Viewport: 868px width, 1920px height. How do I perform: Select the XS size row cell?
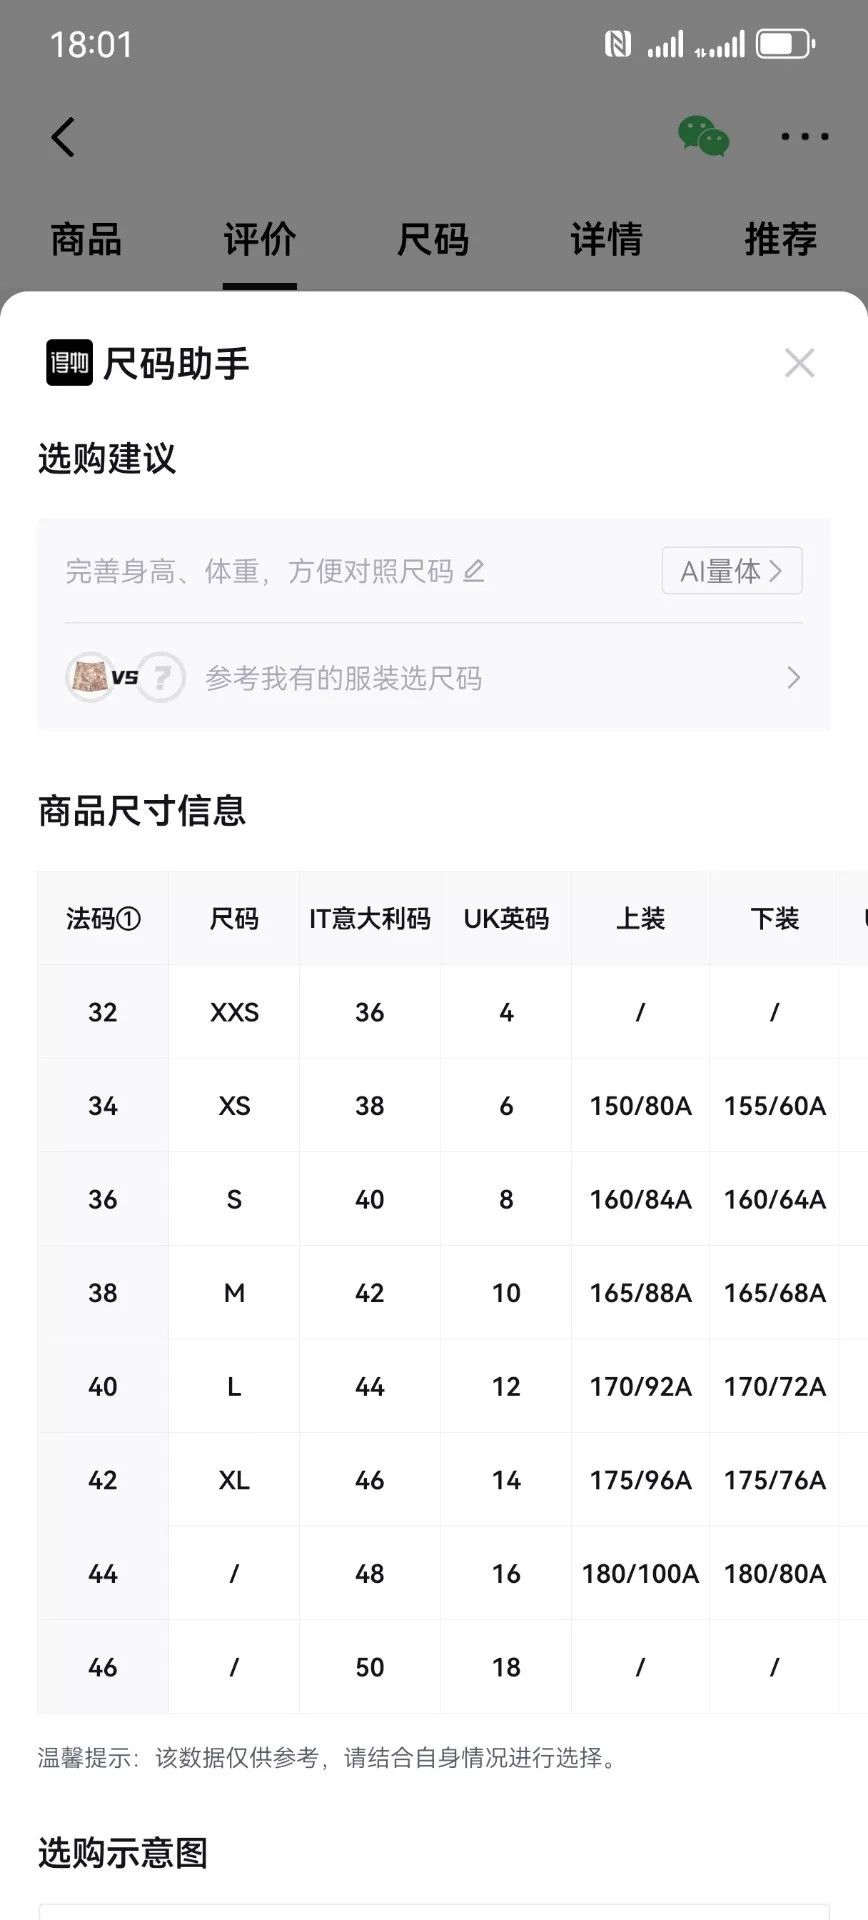click(x=234, y=1106)
